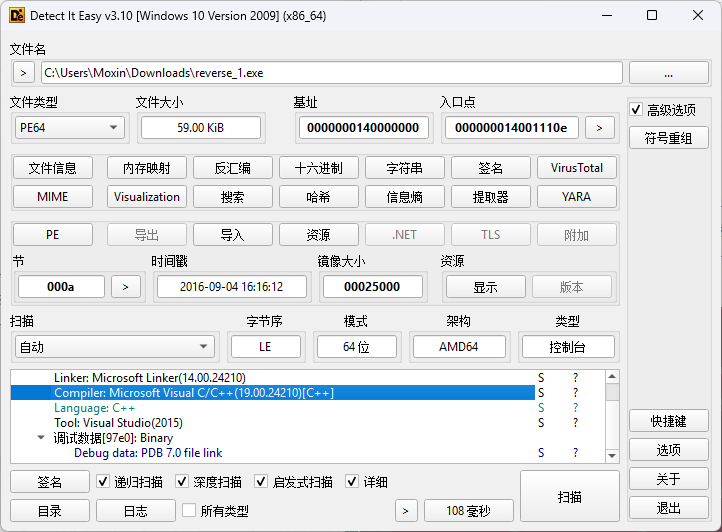Toggle the 高级选项 checkbox
This screenshot has width=722, height=532.
click(636, 110)
